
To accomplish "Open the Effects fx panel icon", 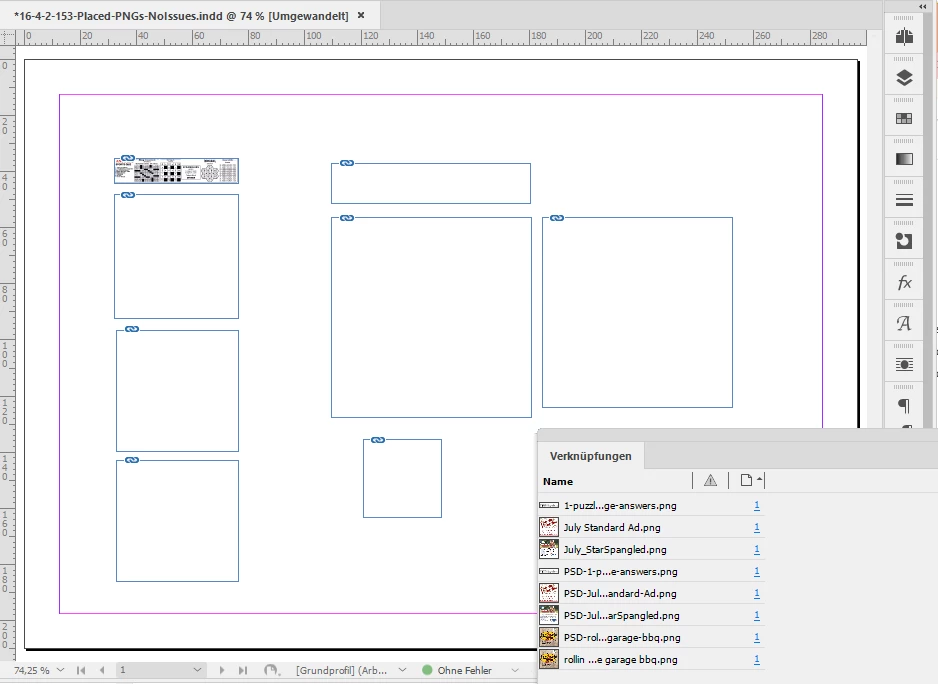I will pos(904,282).
